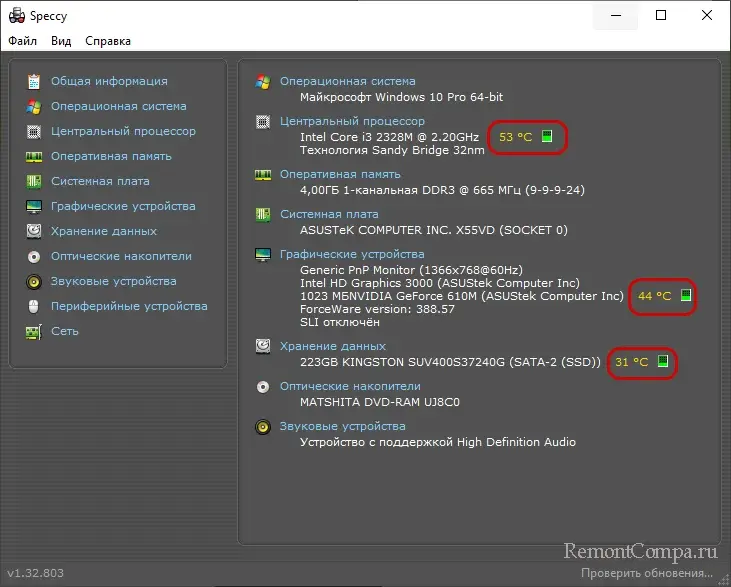731x587 pixels.
Task: Click the network icon beside Сеть
Action: pos(34,331)
